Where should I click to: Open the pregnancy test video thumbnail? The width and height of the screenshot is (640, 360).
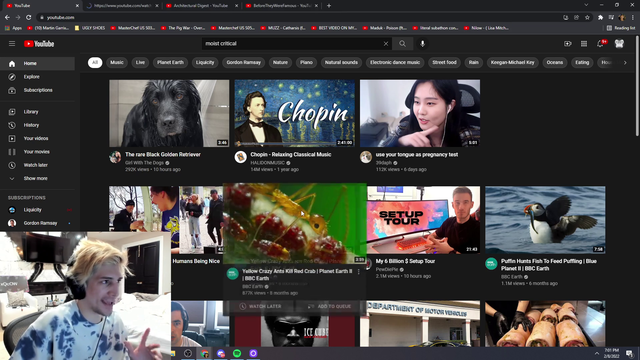point(420,113)
